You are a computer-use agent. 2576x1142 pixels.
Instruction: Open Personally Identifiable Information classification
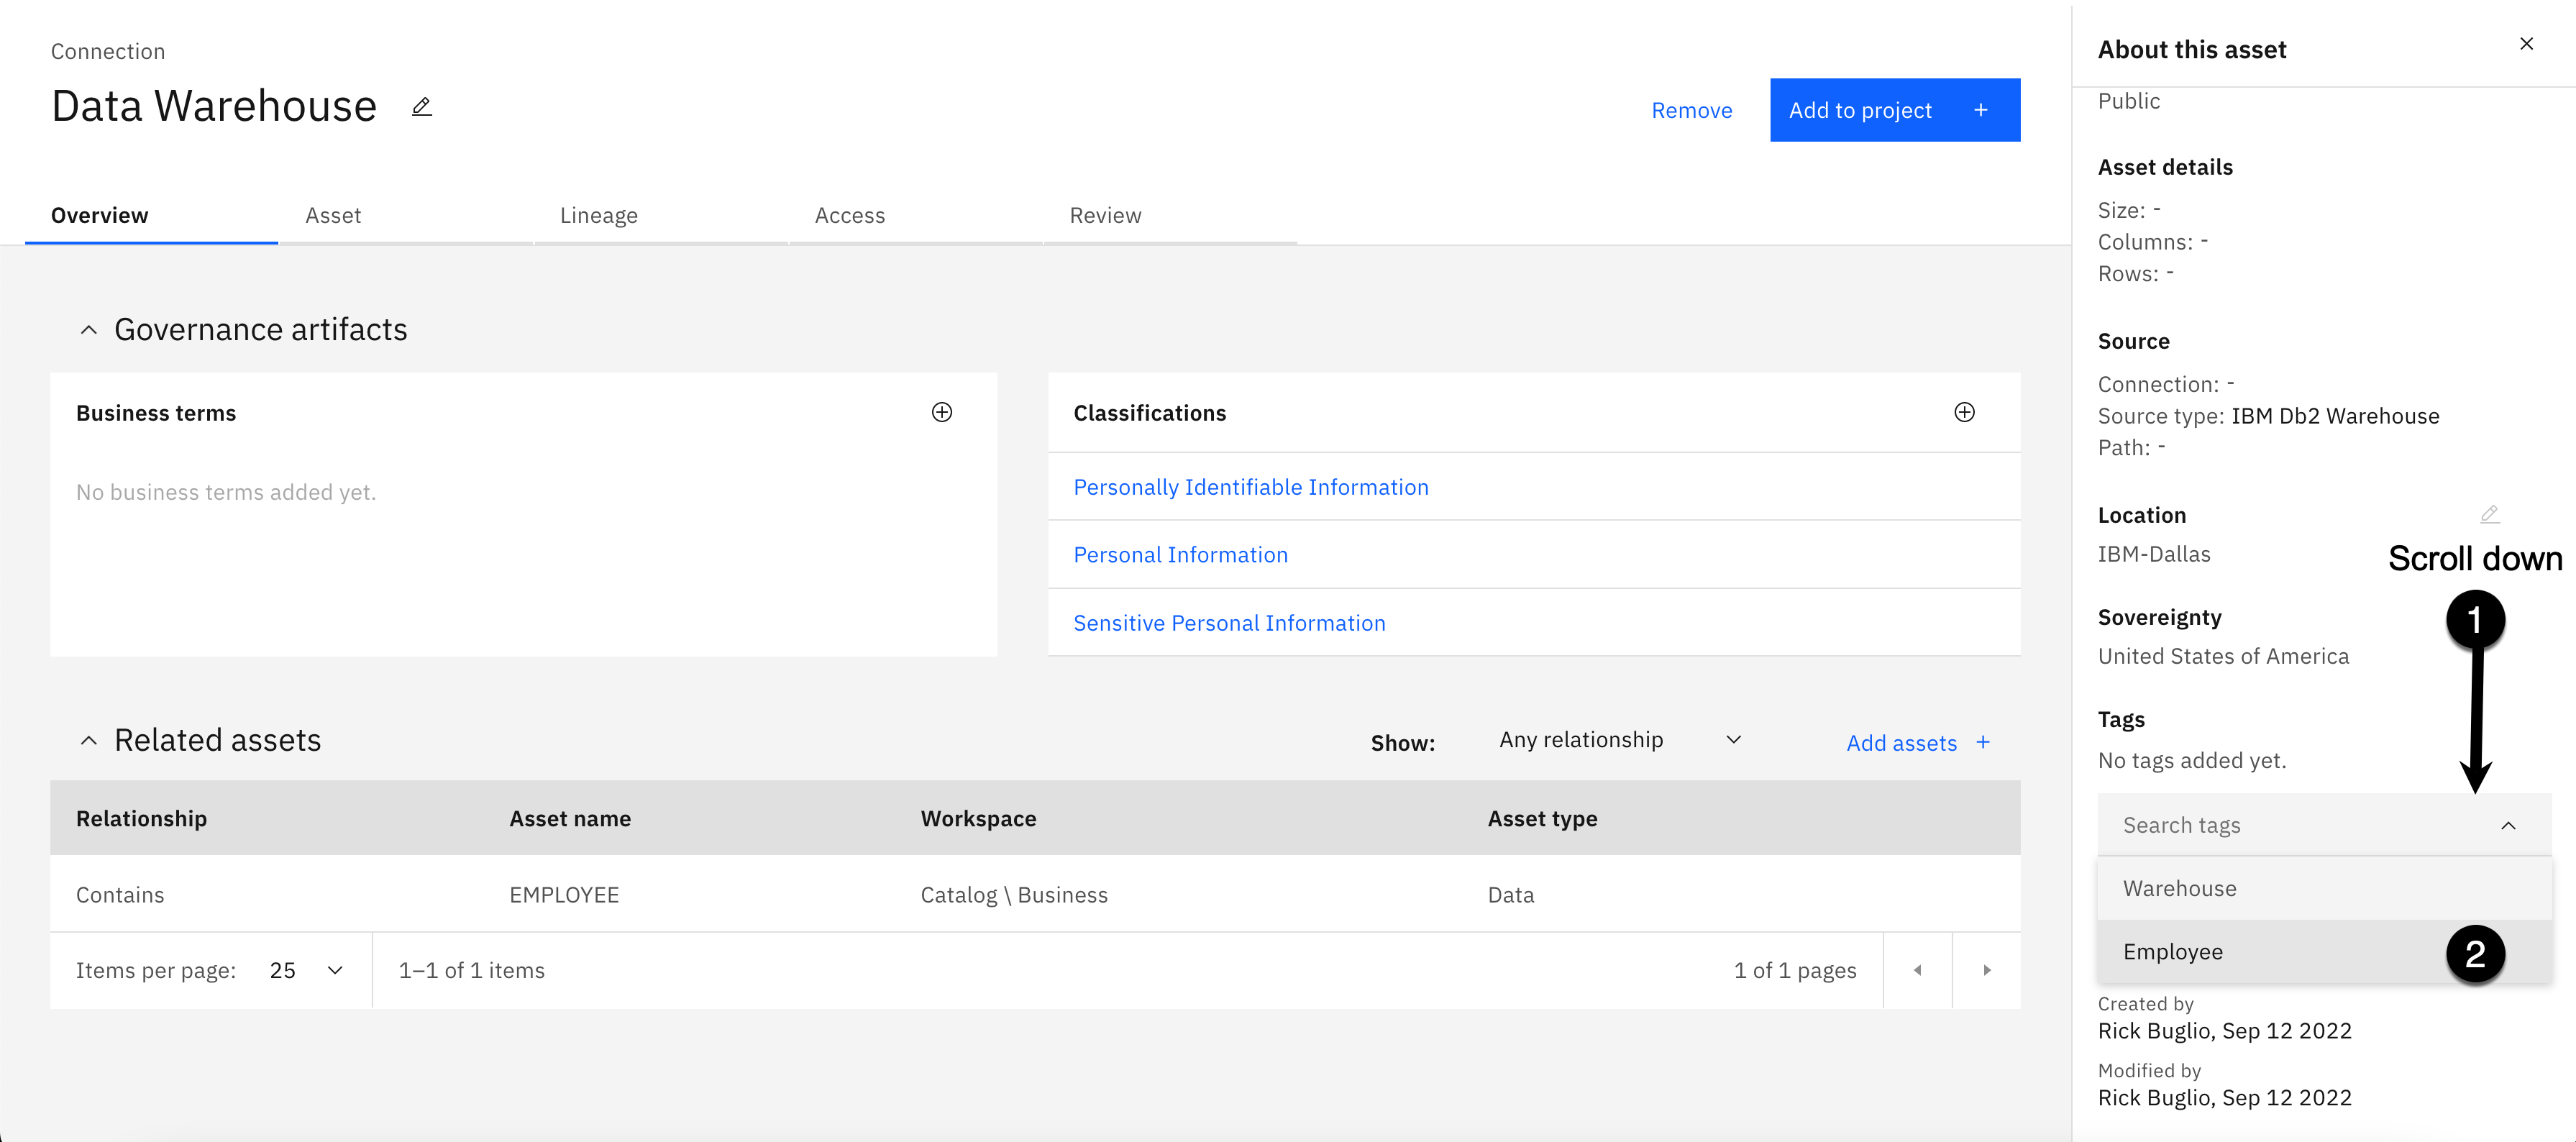click(1250, 487)
